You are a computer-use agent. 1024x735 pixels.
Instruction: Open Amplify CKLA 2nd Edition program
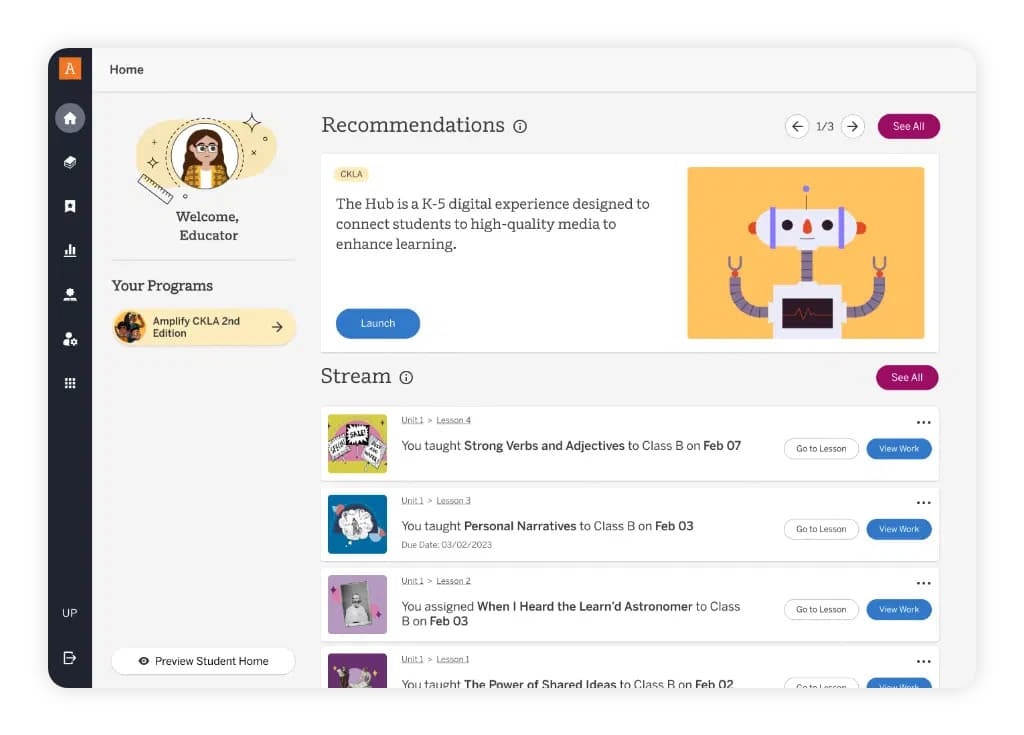(204, 327)
